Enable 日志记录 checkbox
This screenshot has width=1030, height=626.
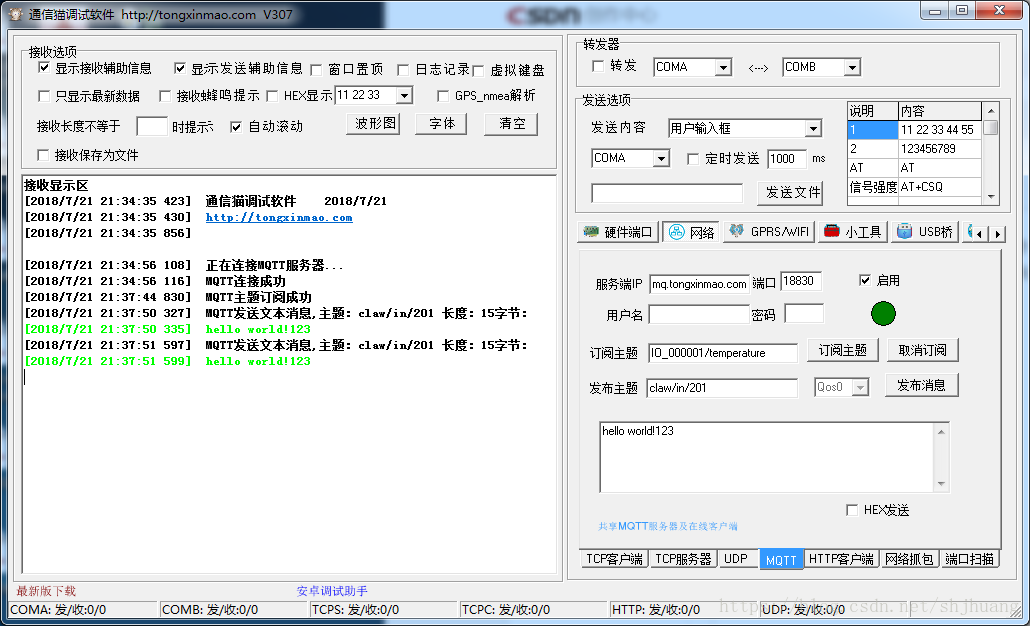click(x=403, y=70)
